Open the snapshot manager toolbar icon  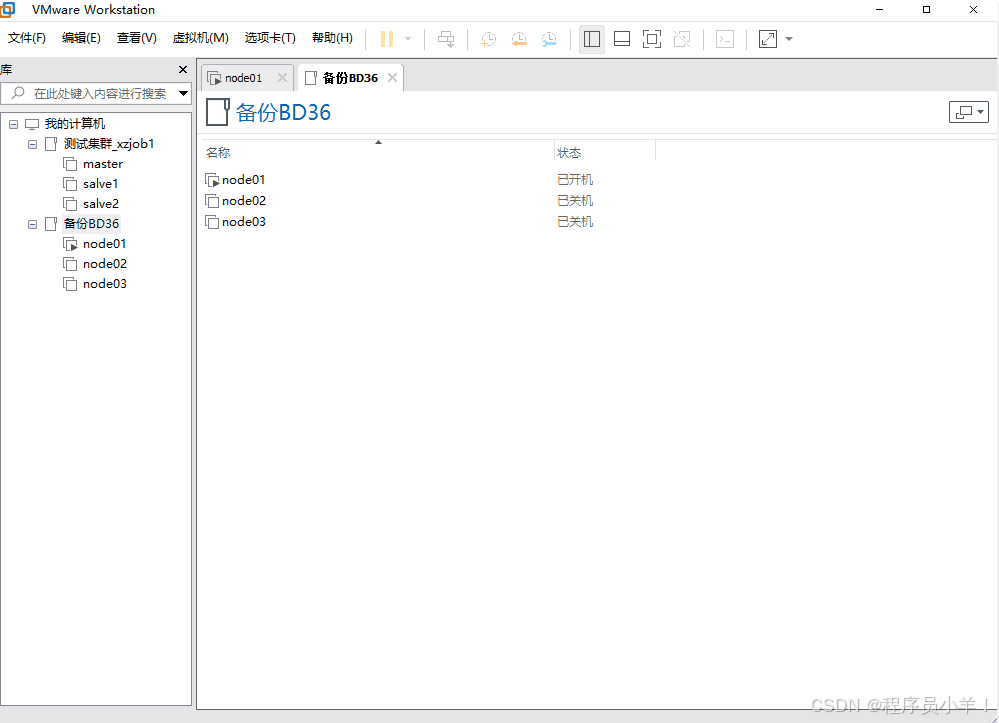[549, 39]
